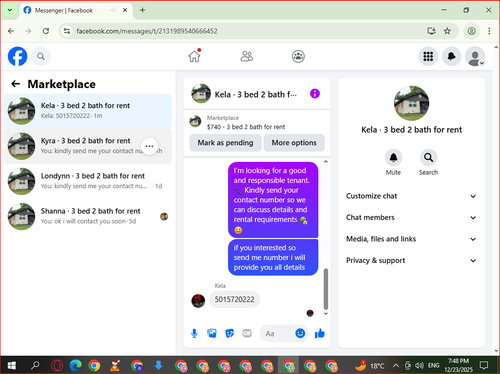Expand Chat members section
The height and width of the screenshot is (374, 500).
411,217
